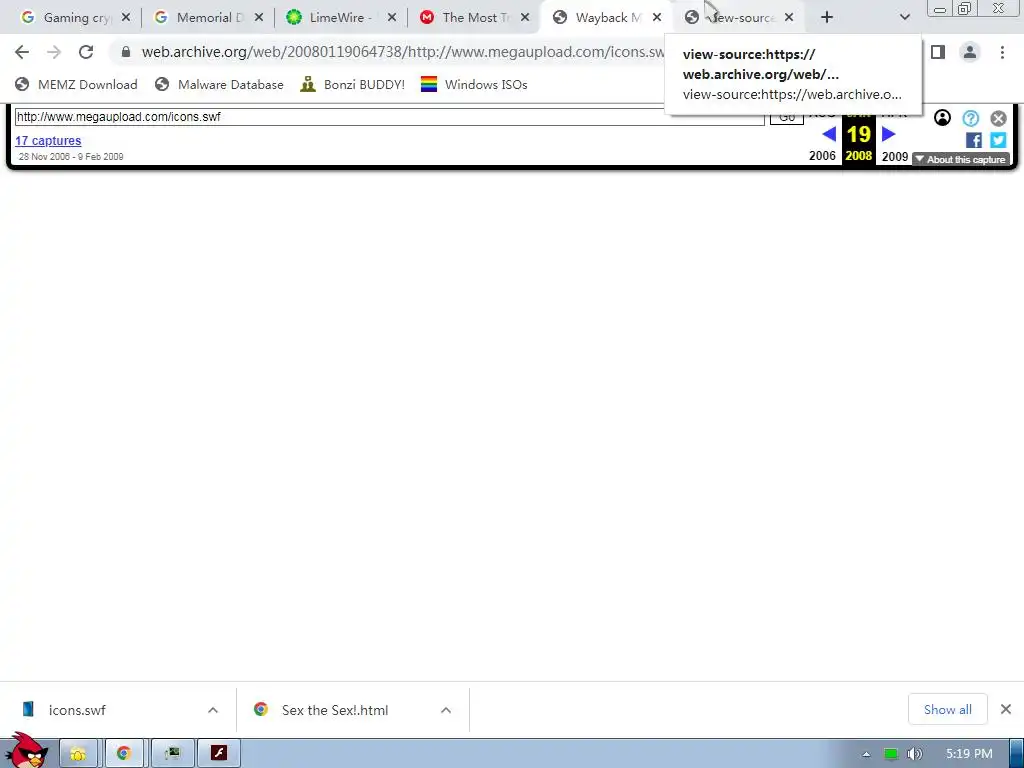
Task: Expand the tab search dropdown
Action: tap(904, 18)
